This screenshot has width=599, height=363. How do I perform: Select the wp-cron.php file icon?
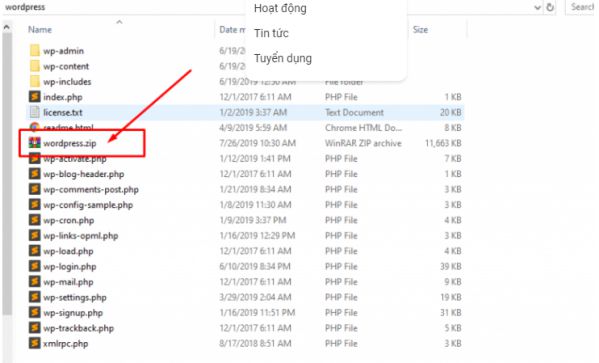point(34,220)
